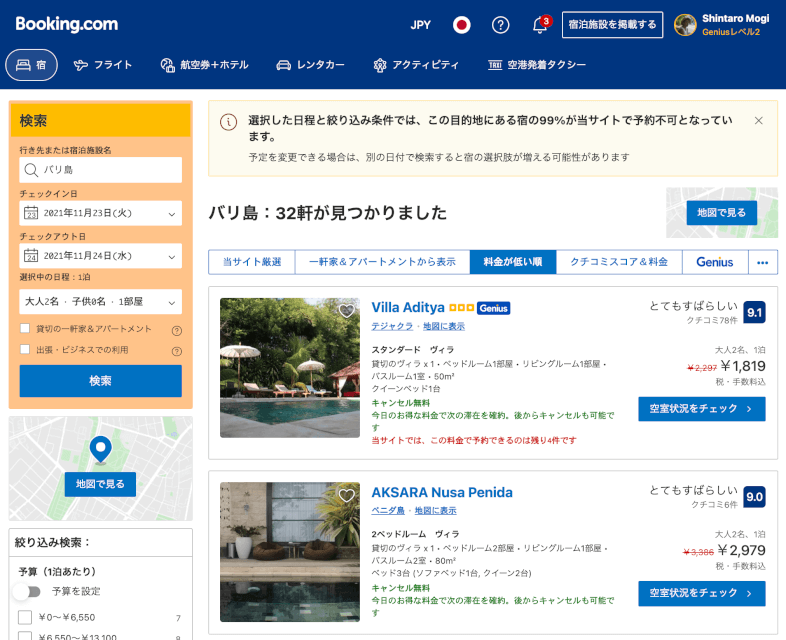The image size is (786, 640).
Task: Sort by 一軒家＆アパートメントから表示
Action: (x=382, y=262)
